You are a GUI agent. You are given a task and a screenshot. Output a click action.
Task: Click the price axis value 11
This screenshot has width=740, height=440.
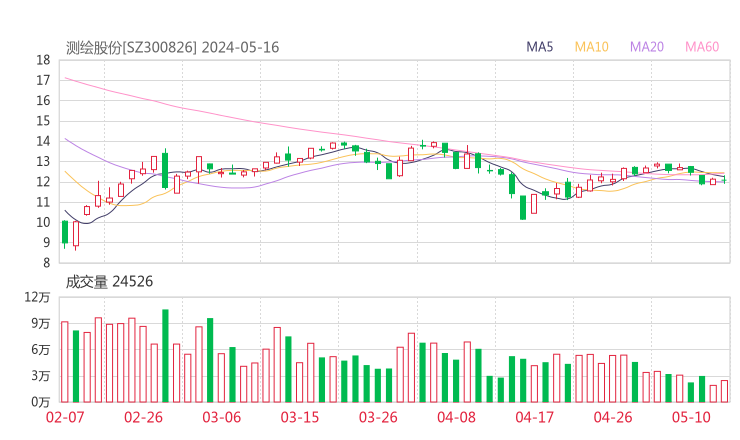click(43, 202)
